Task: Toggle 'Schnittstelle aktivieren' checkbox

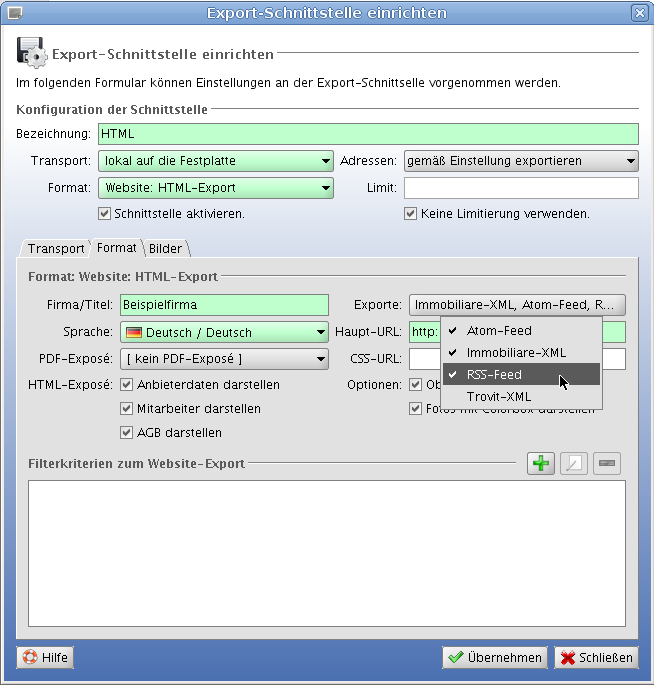Action: [104, 213]
